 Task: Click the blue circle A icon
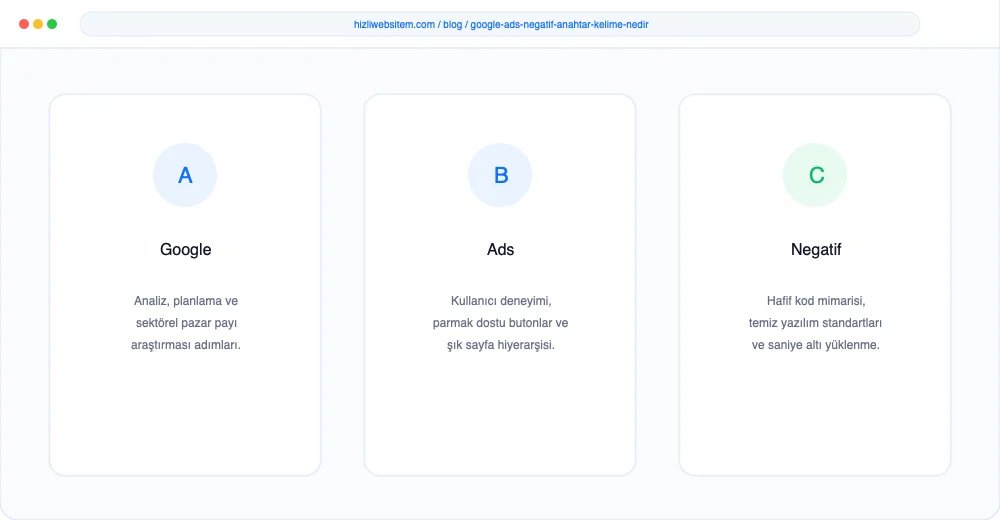pyautogui.click(x=185, y=175)
